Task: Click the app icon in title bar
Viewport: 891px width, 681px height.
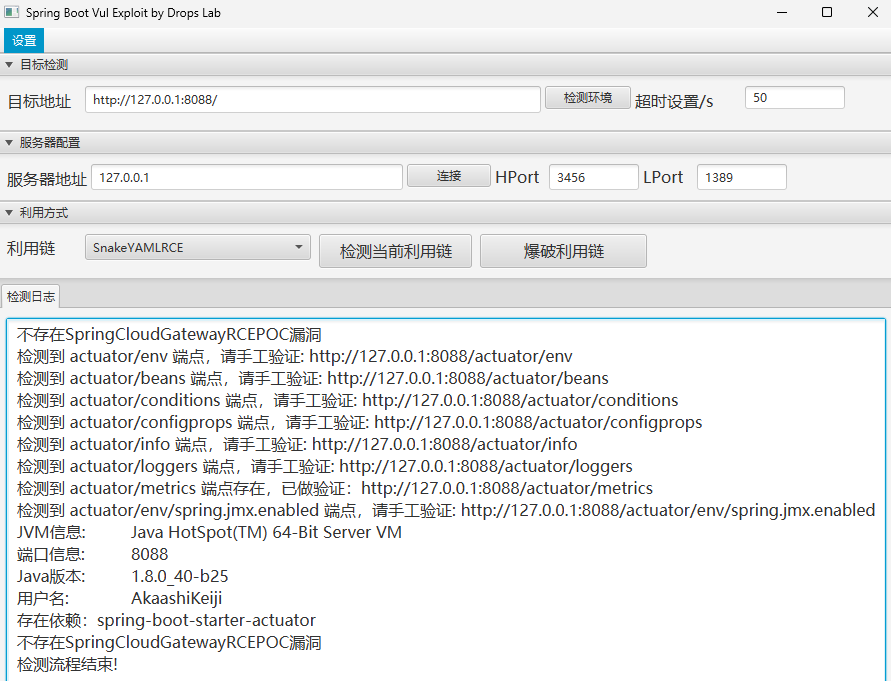Action: [11, 12]
